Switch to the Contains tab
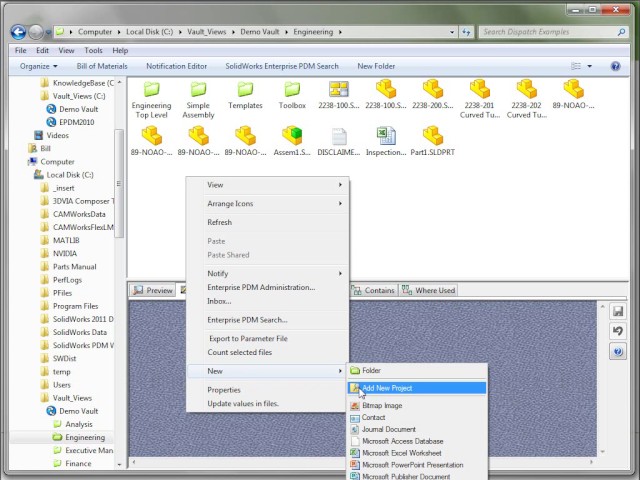This screenshot has width=640, height=480. [373, 291]
